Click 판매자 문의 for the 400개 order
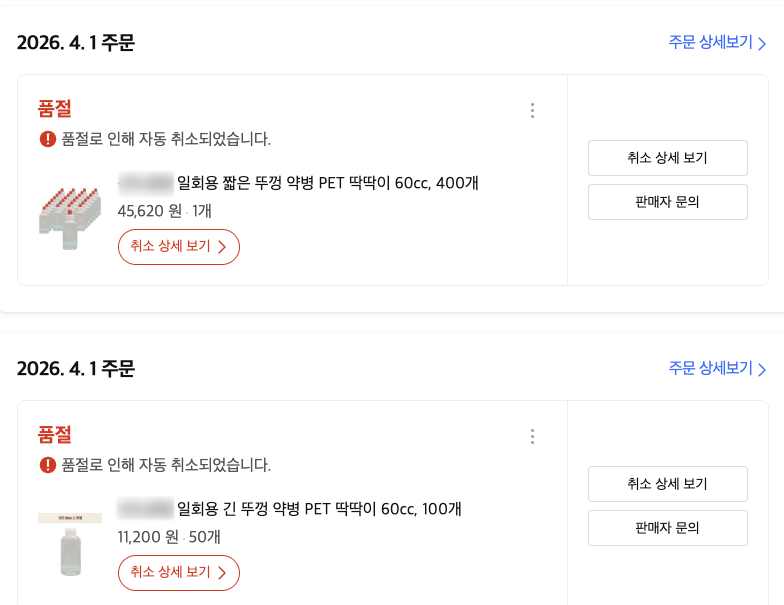Screen dimensions: 784x605 (667, 202)
